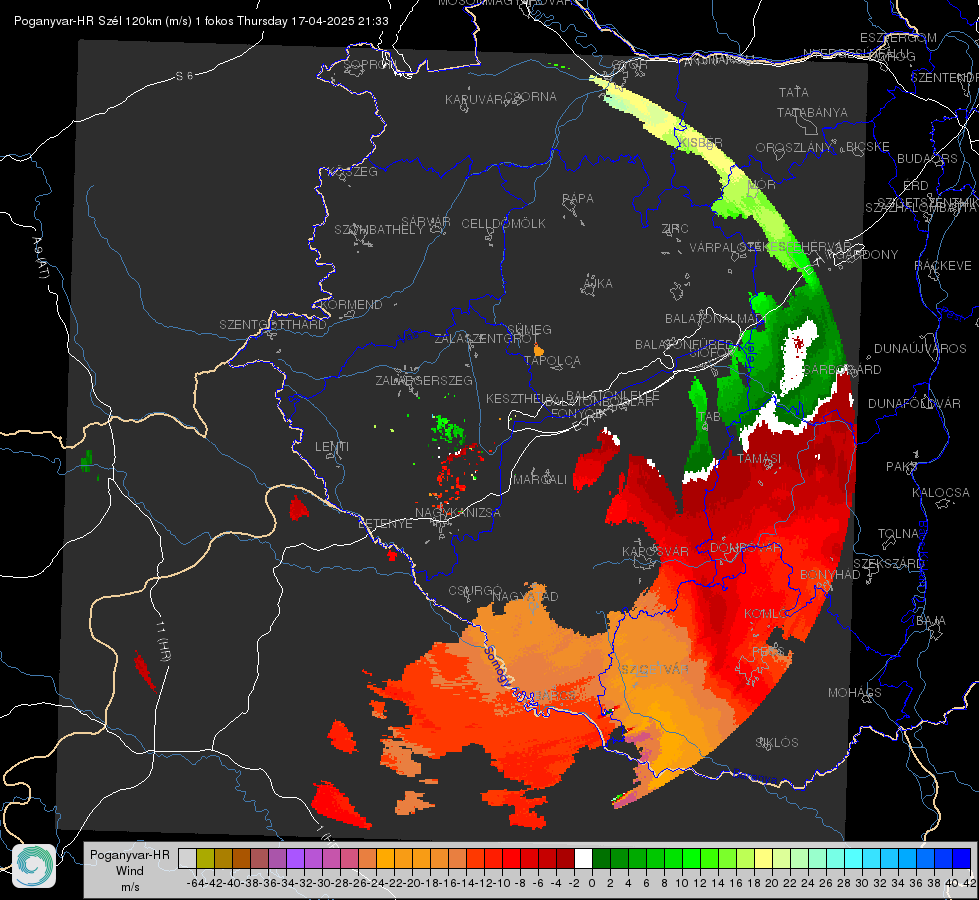This screenshot has width=979, height=900.
Task: Select the KESZTHELY label
Action: (521, 398)
